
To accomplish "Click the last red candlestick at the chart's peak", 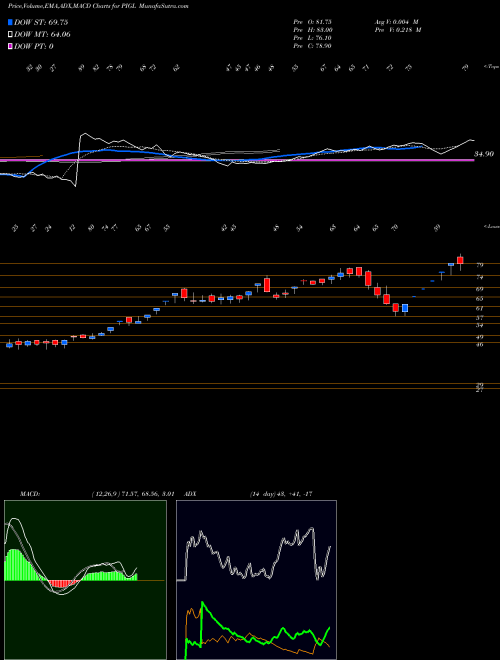I will [x=460, y=261].
